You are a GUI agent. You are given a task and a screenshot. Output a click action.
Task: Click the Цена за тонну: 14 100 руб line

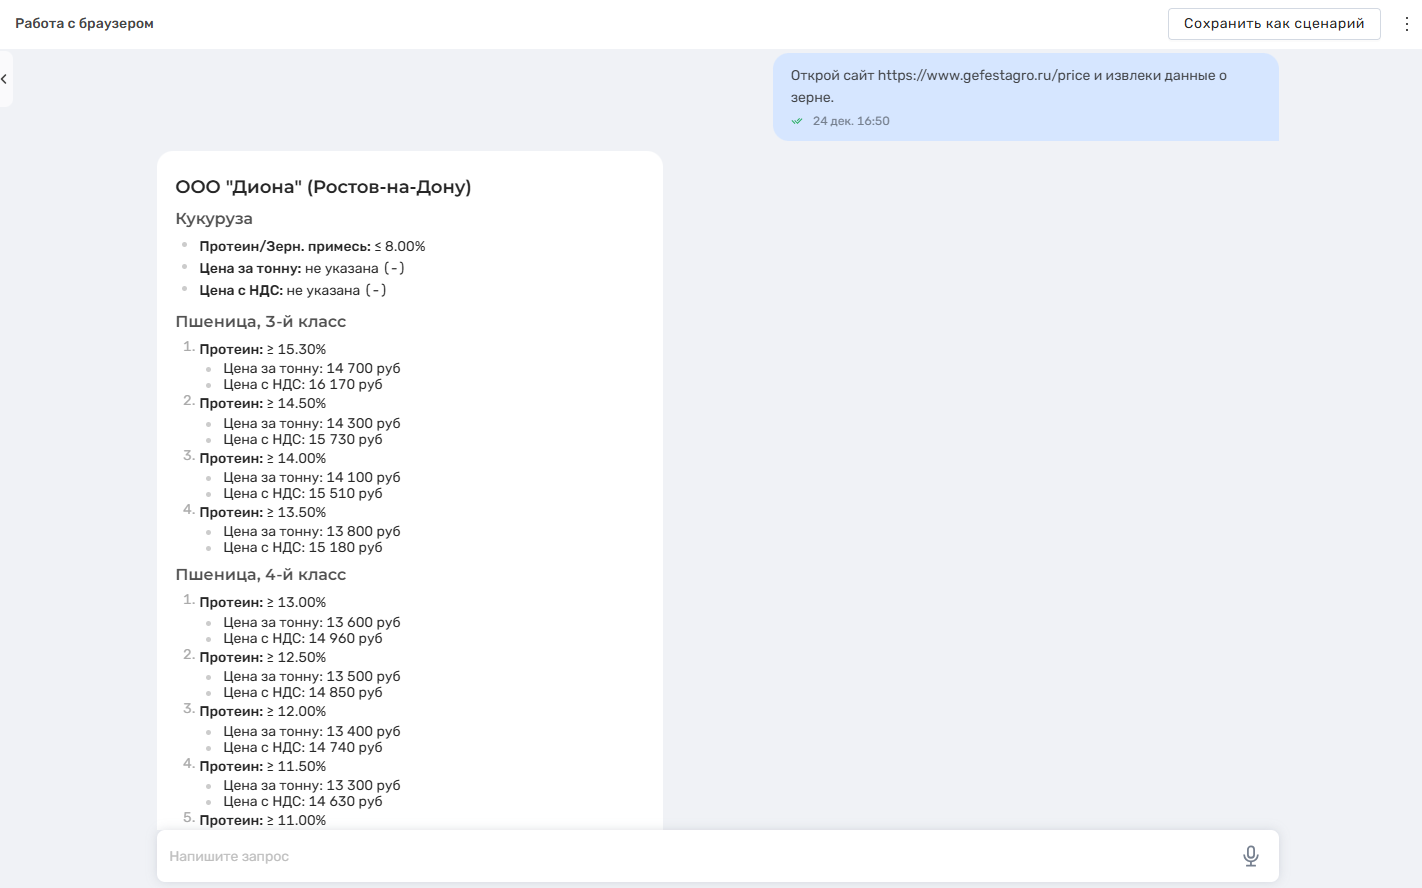click(311, 478)
